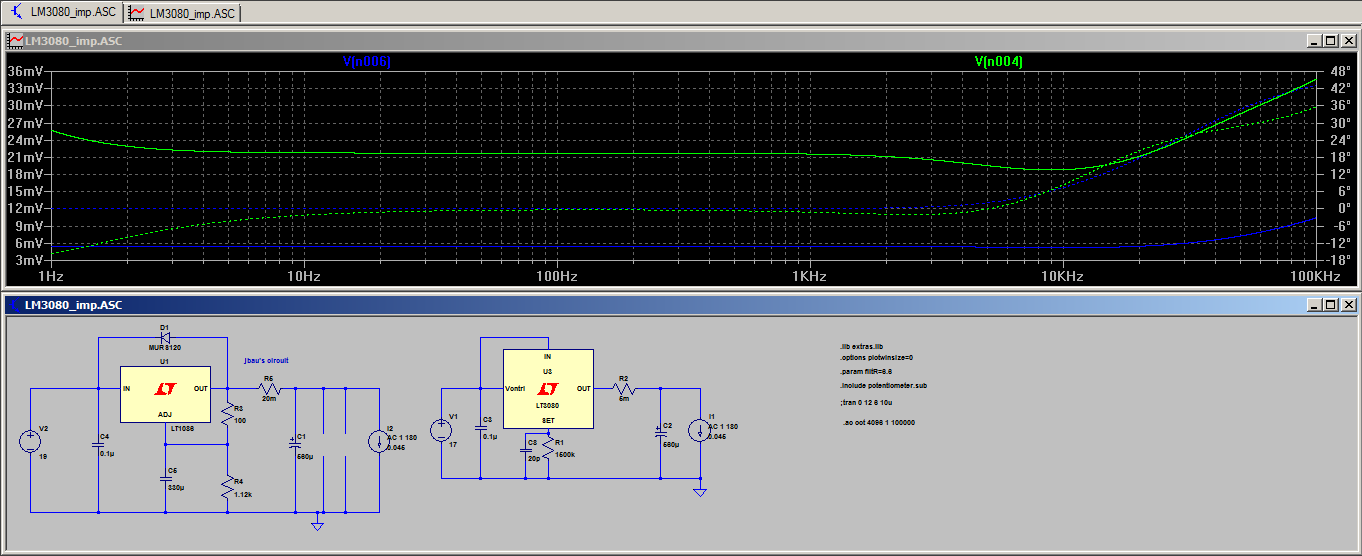Maximize the plot pane window
1362x556 pixels.
coord(1330,41)
